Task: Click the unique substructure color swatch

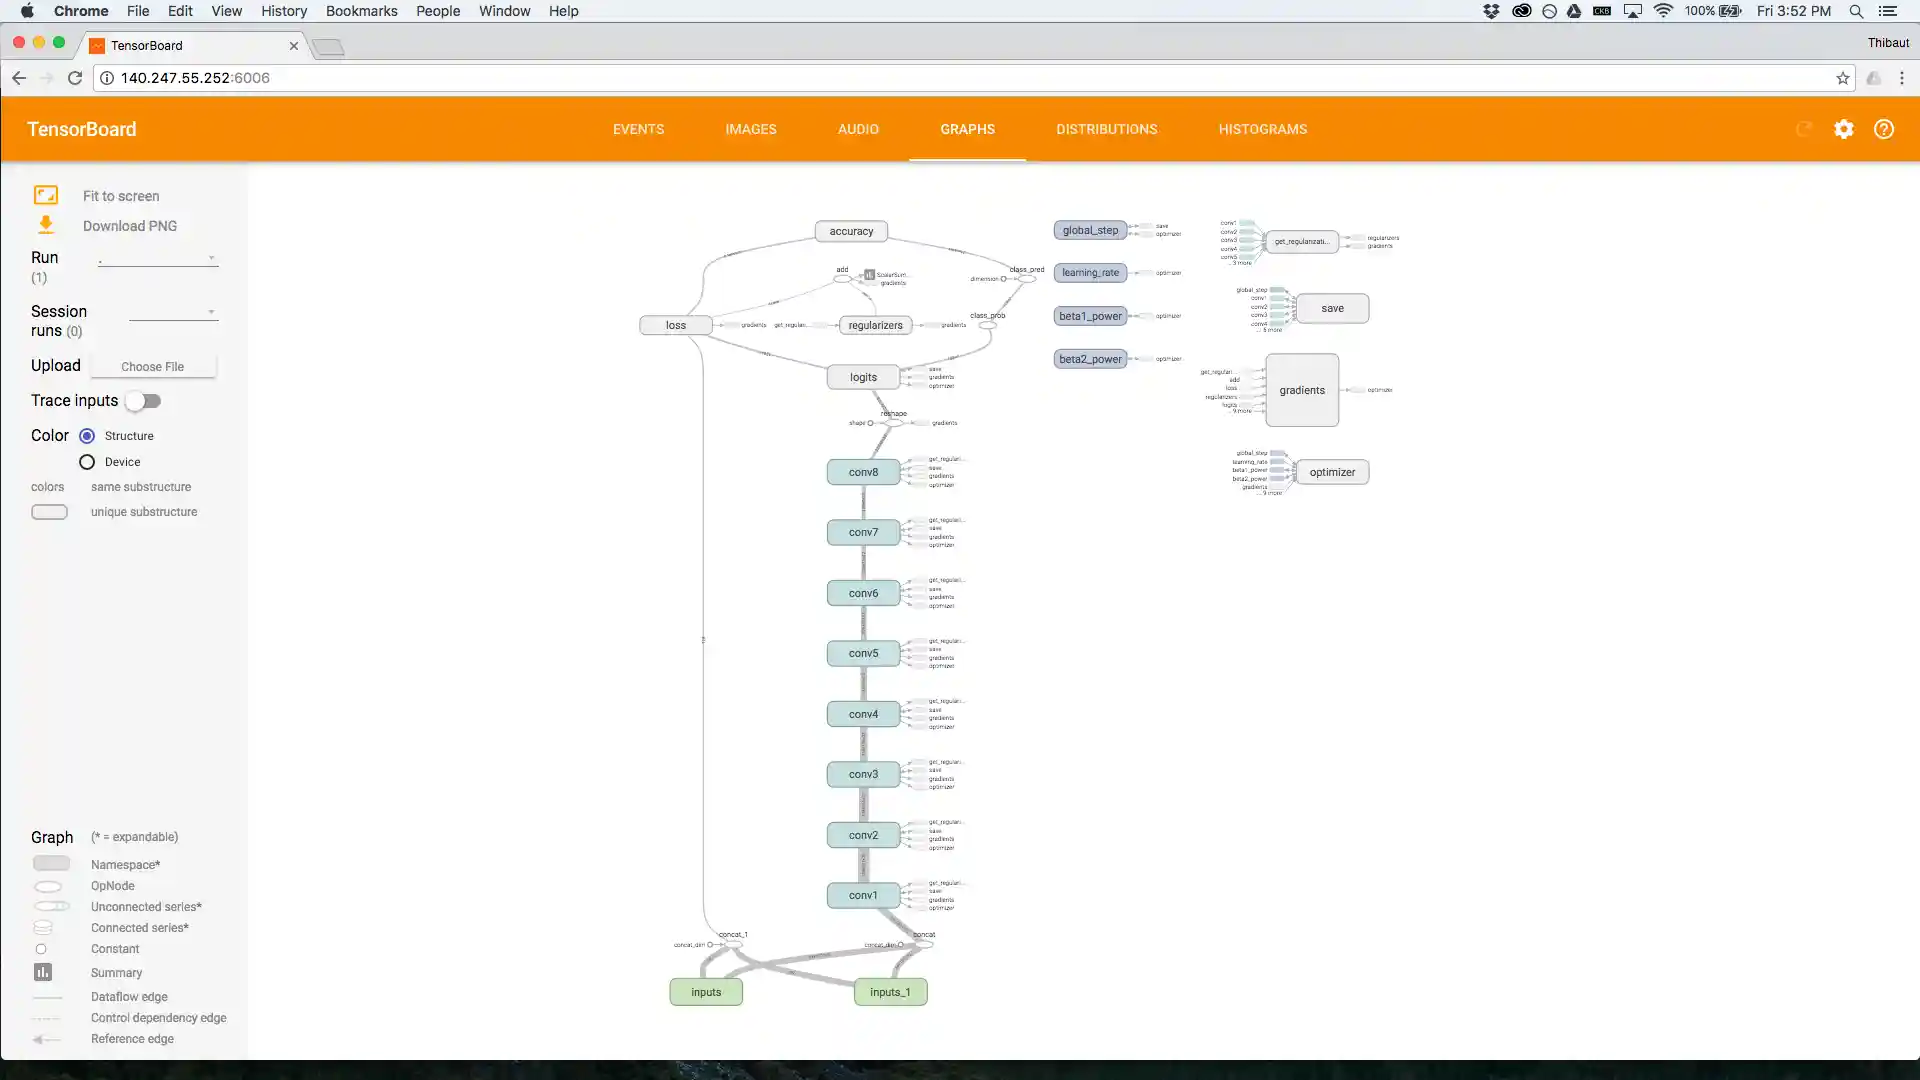Action: [x=49, y=512]
